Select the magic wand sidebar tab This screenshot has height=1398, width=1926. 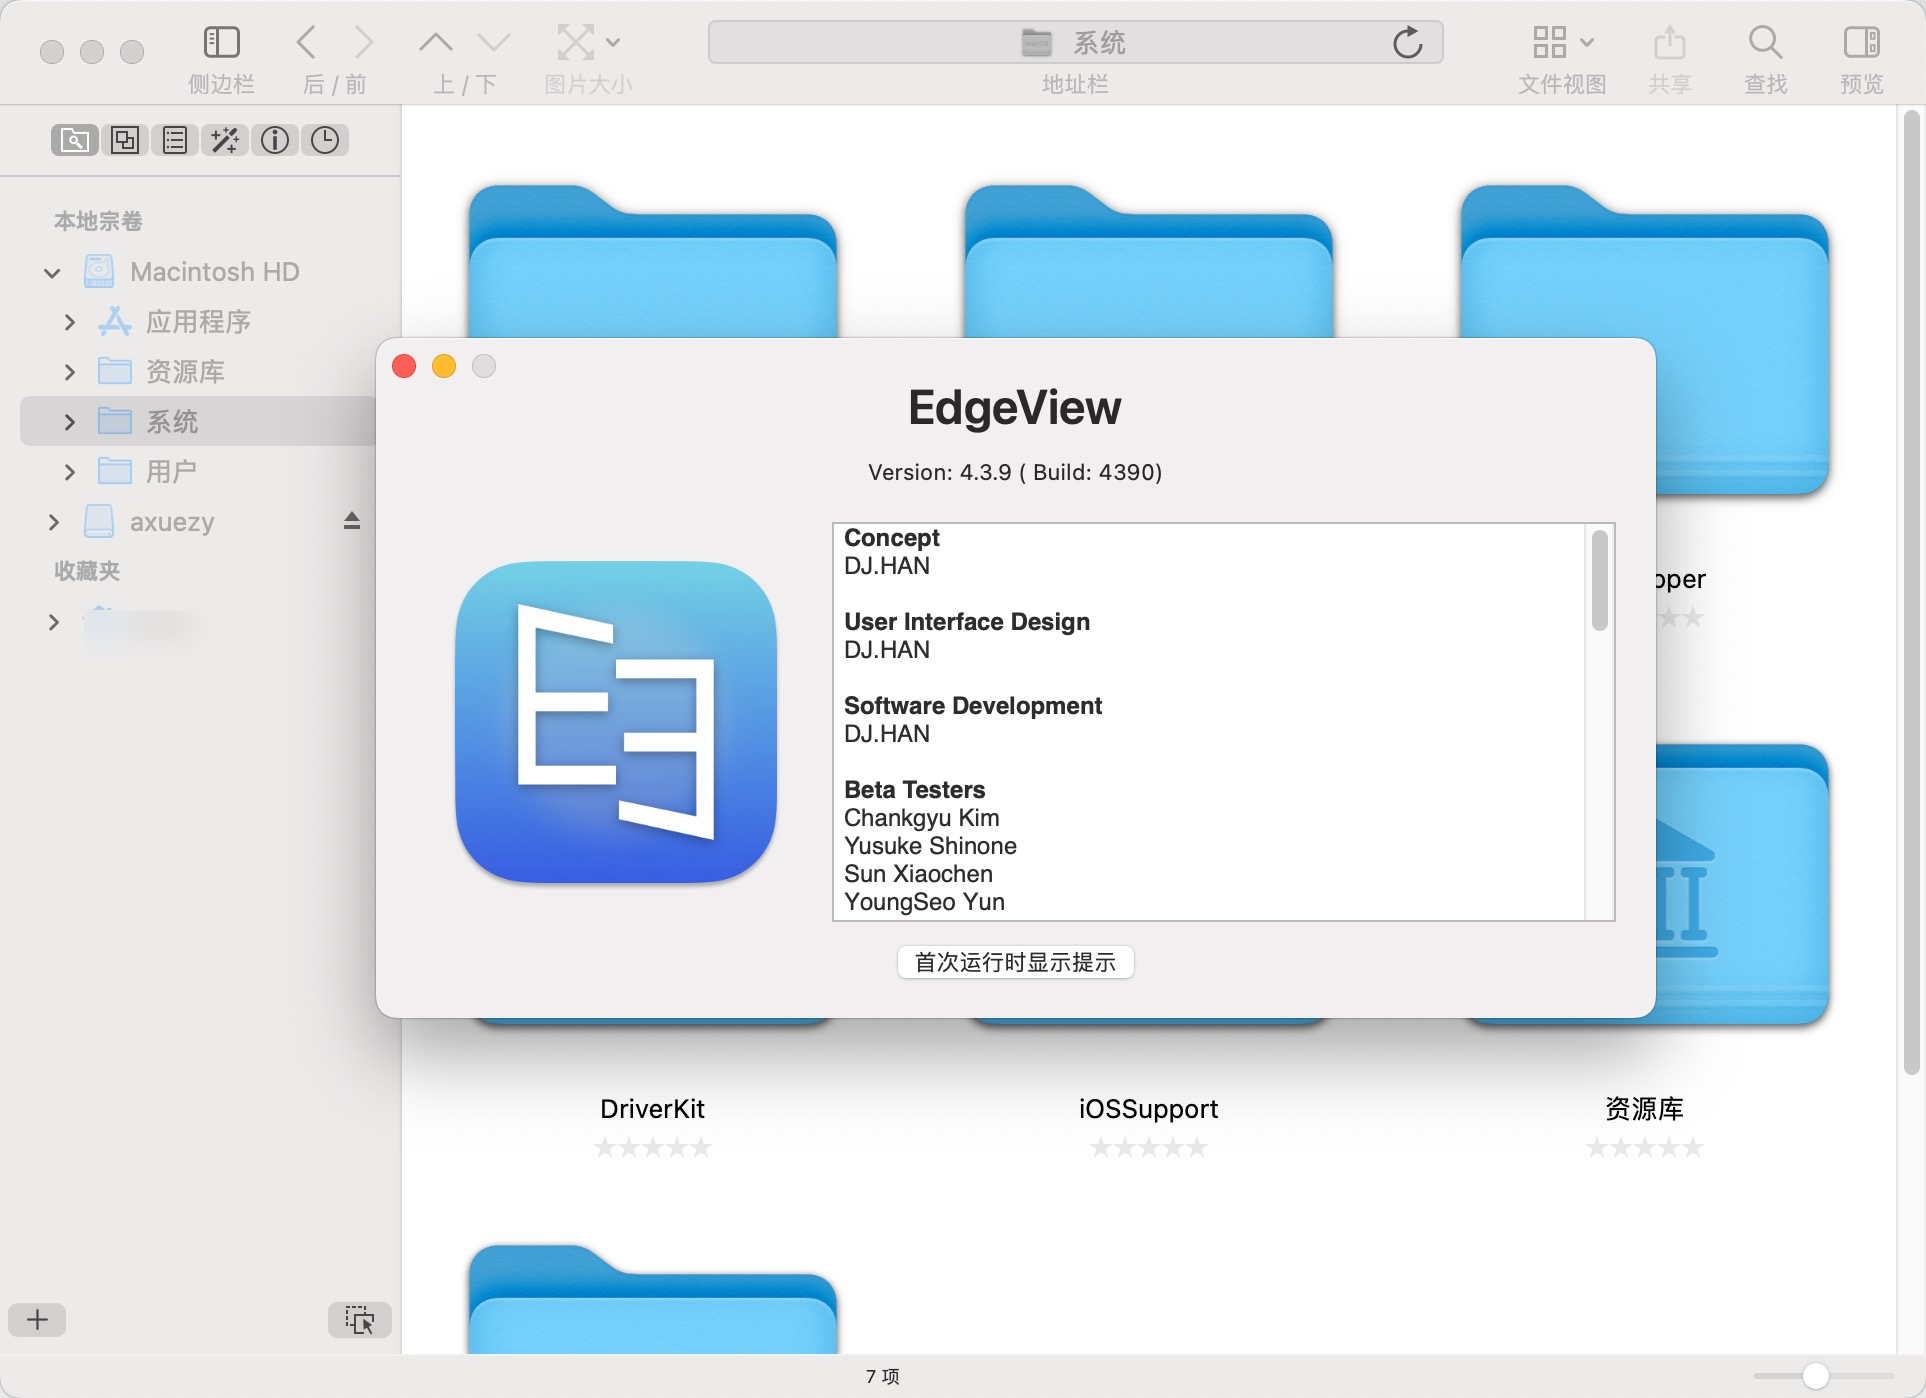(x=225, y=140)
